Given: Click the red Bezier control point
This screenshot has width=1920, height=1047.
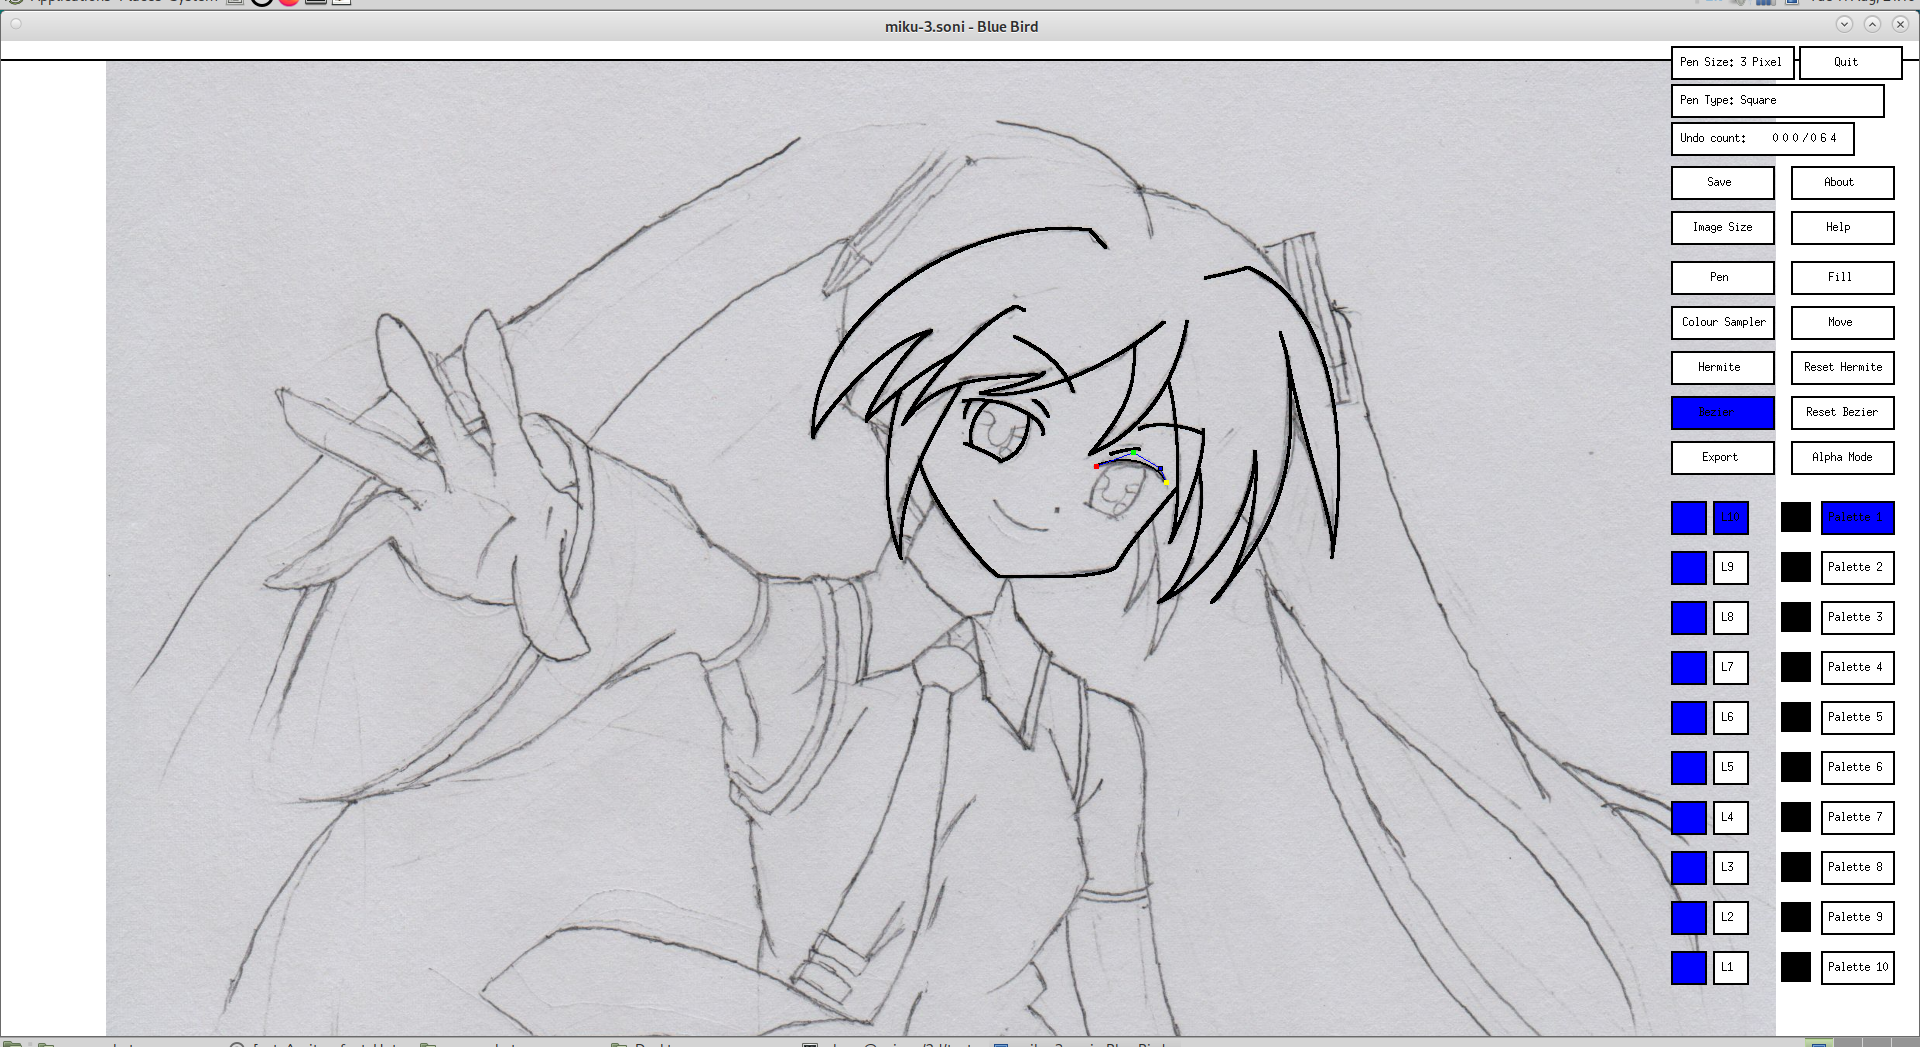Looking at the screenshot, I should pyautogui.click(x=1097, y=467).
